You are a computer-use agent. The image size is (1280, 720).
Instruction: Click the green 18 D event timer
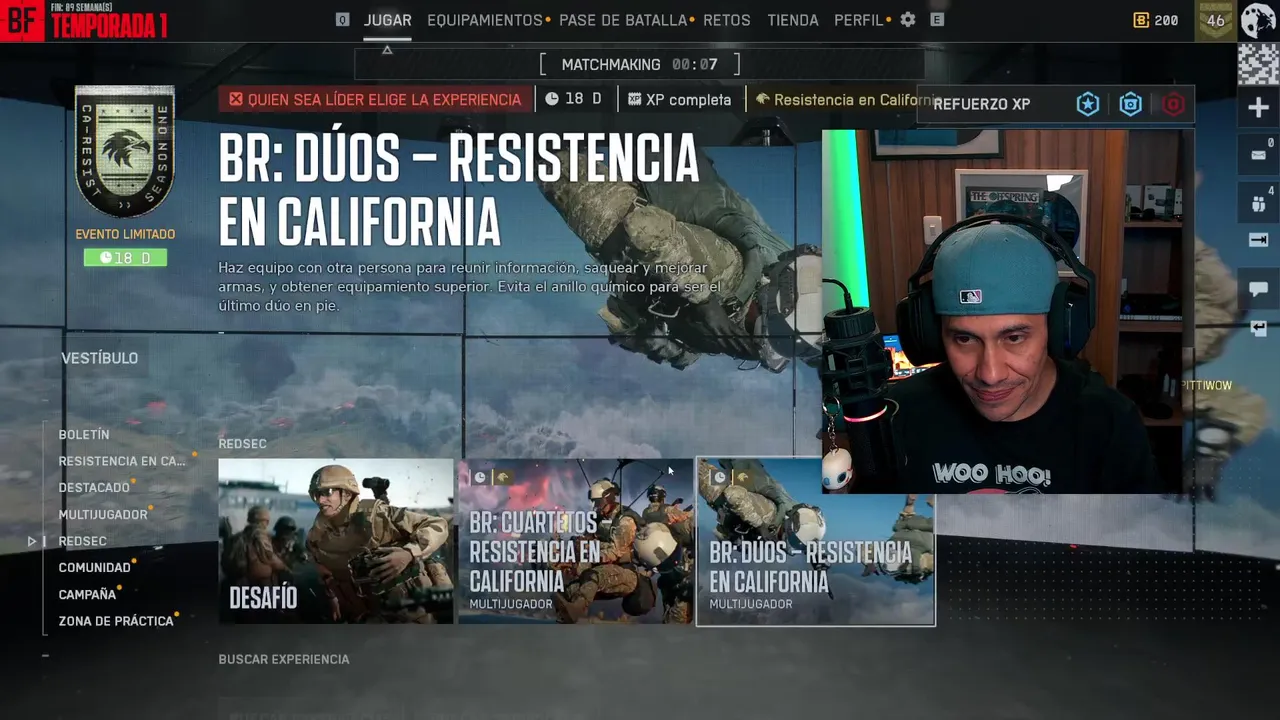125,258
